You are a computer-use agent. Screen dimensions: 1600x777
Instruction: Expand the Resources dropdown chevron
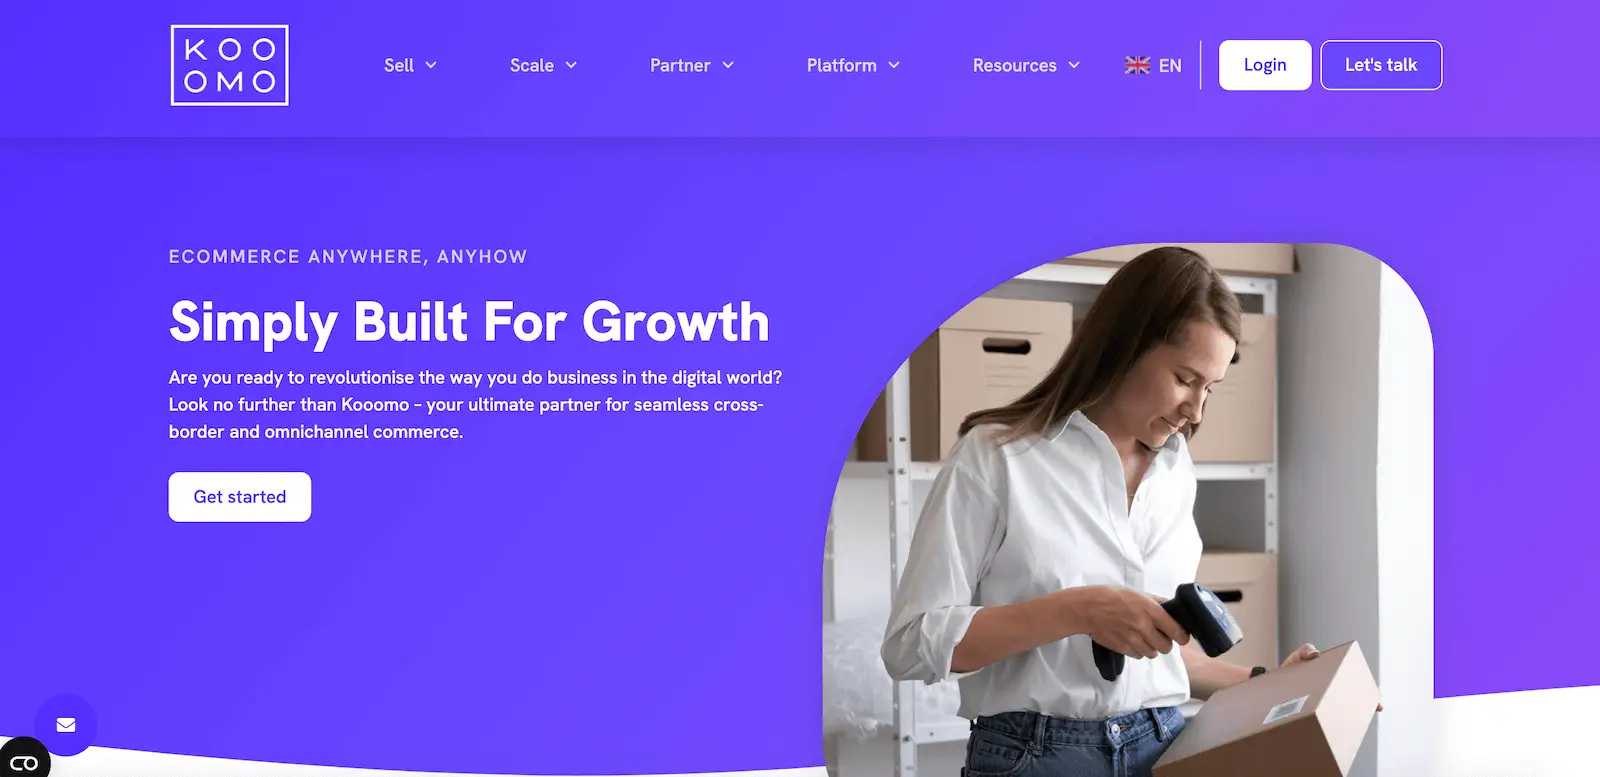click(1074, 65)
